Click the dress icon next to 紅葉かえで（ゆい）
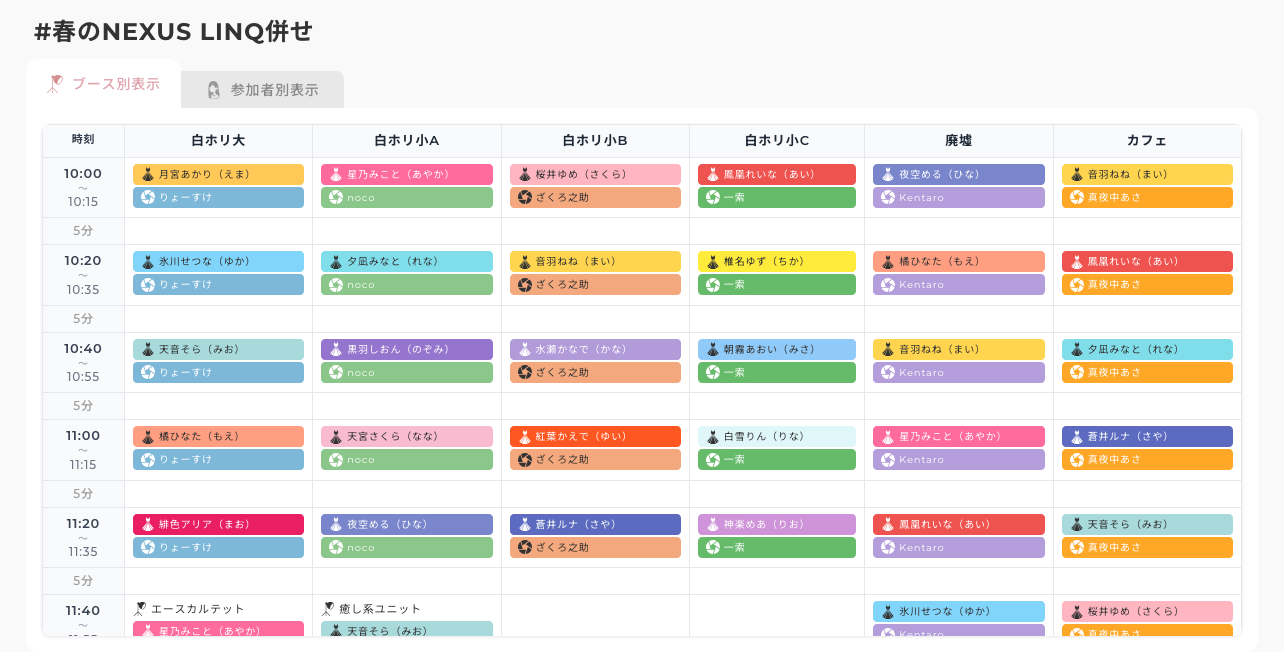The width and height of the screenshot is (1284, 652). coord(524,437)
